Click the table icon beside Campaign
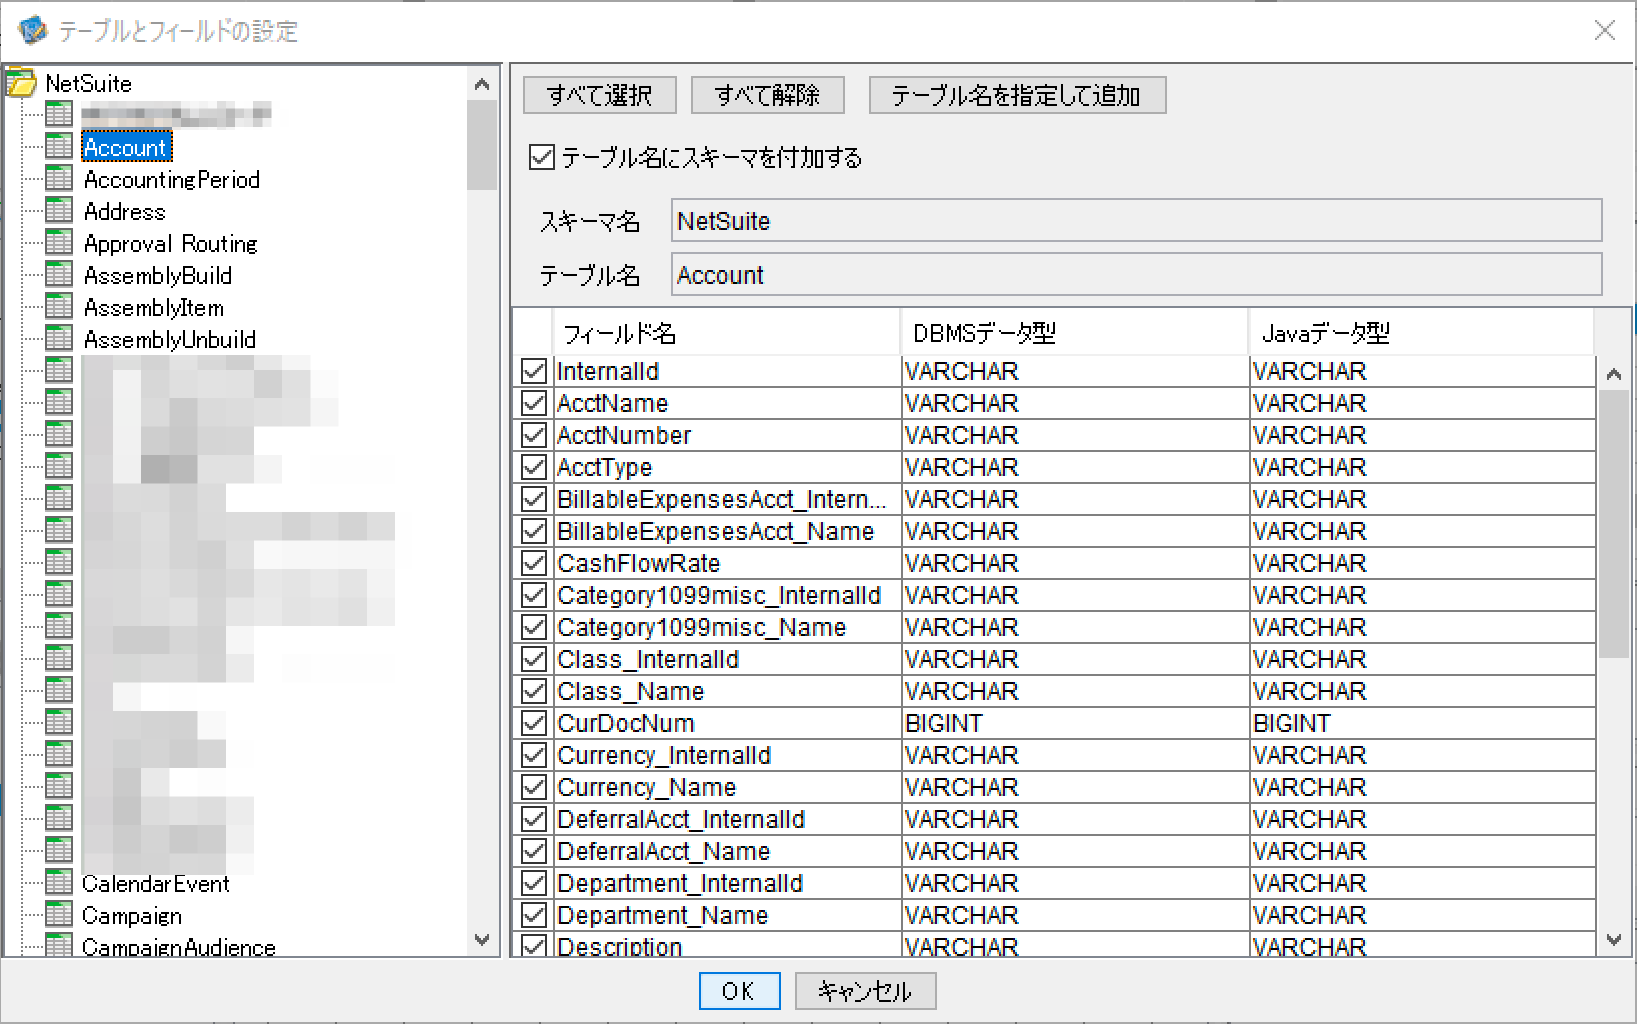The image size is (1637, 1024). [x=59, y=915]
